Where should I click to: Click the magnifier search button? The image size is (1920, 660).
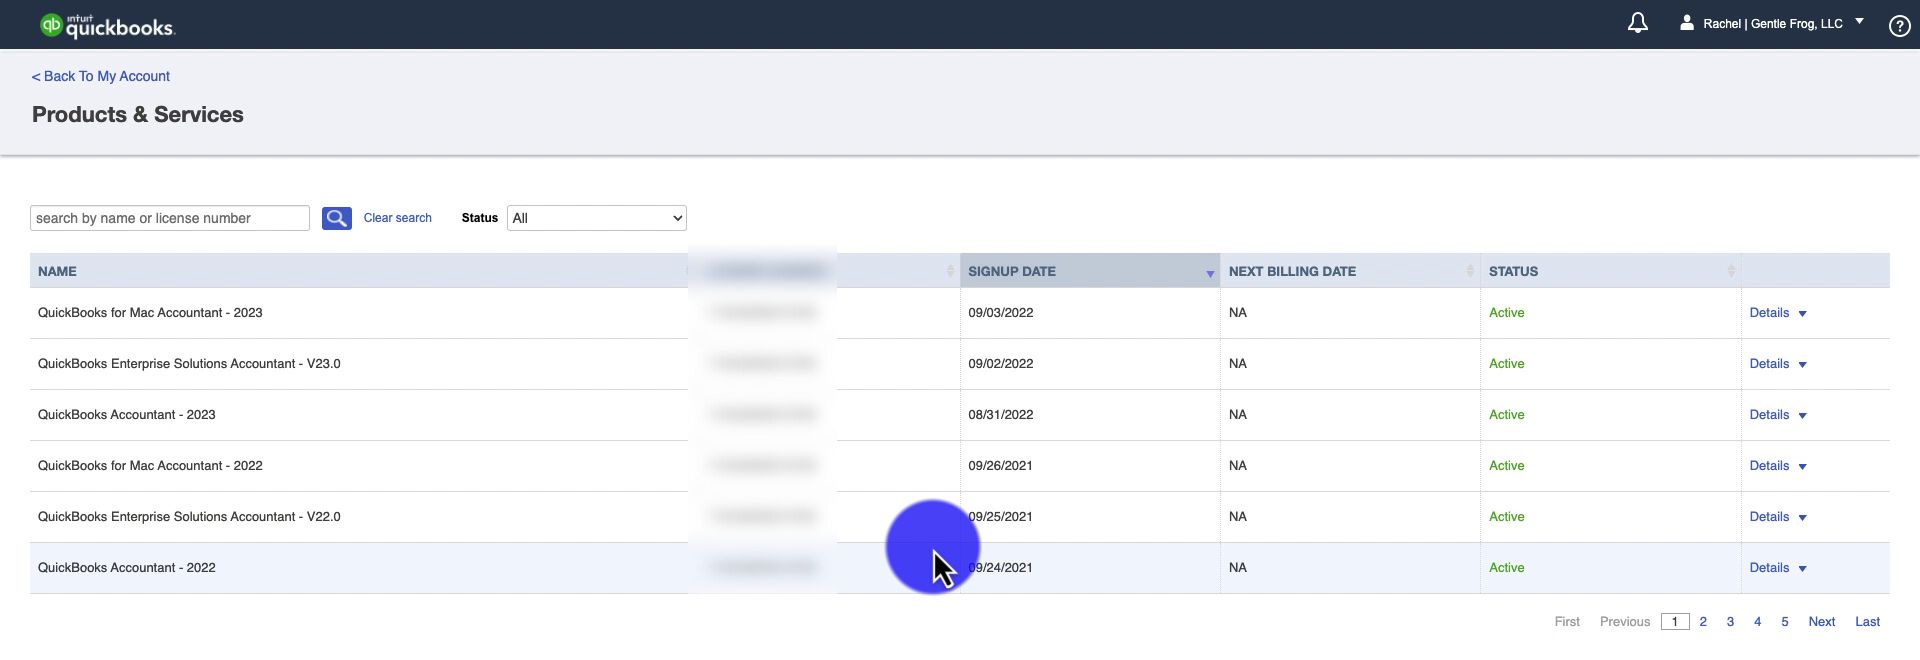pos(336,218)
